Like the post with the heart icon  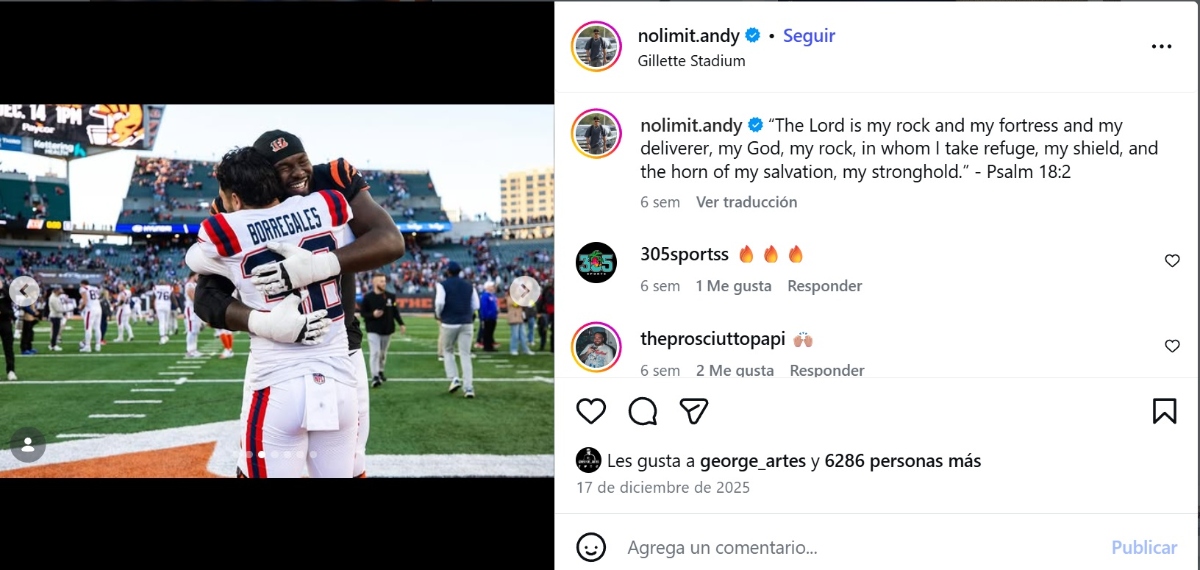591,411
